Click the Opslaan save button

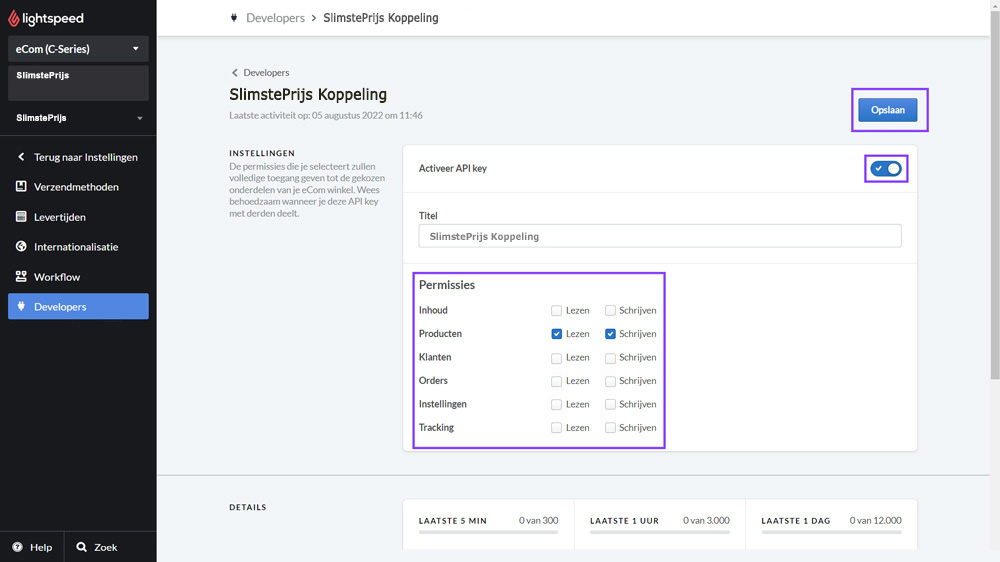coord(887,110)
